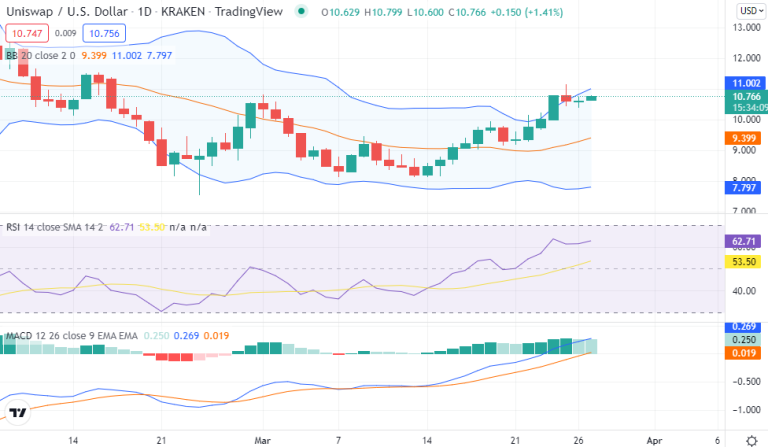Click the TradingView logo icon

[17, 413]
